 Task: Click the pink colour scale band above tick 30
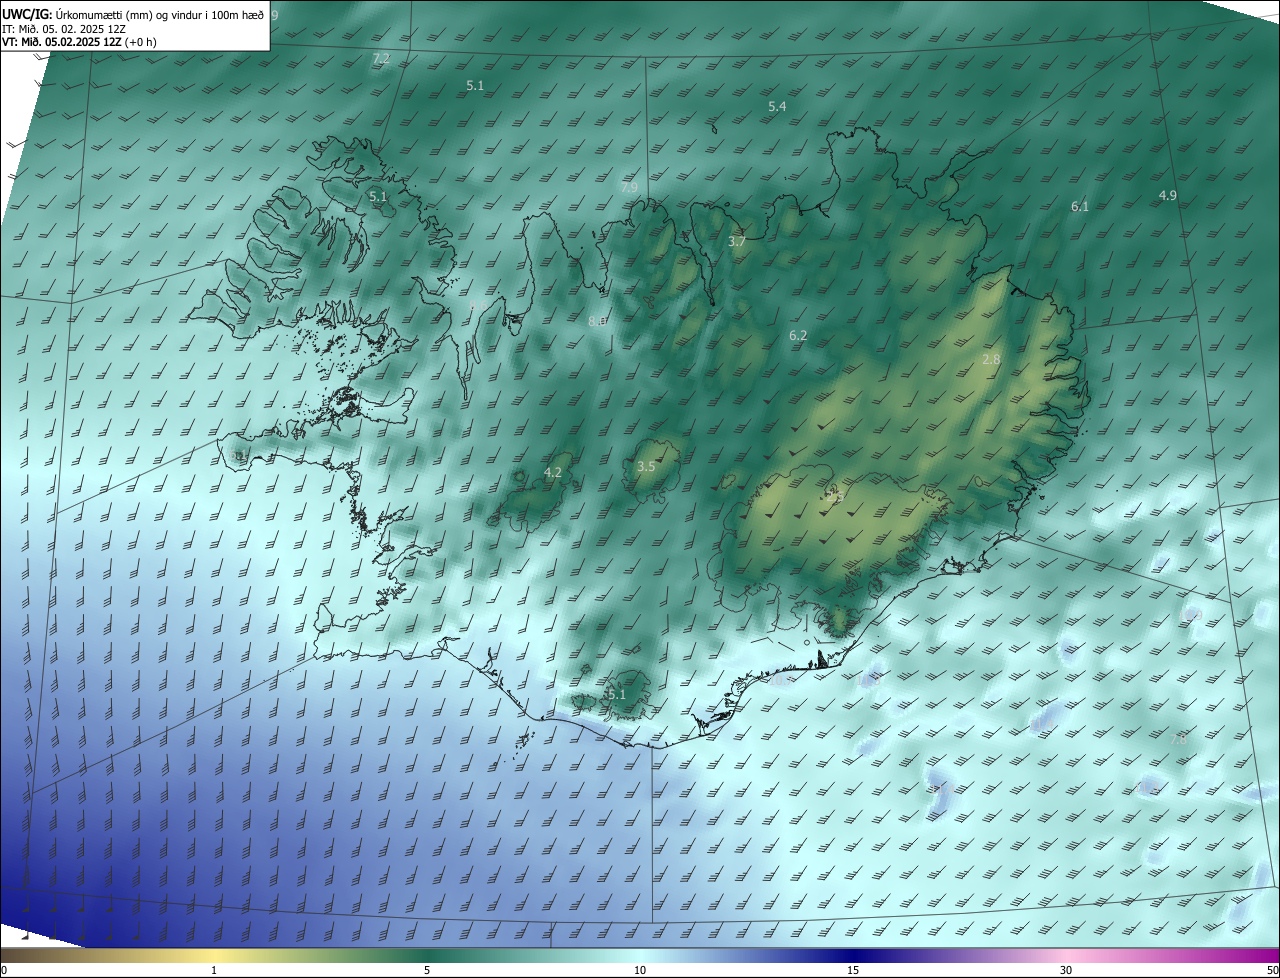[x=1066, y=955]
